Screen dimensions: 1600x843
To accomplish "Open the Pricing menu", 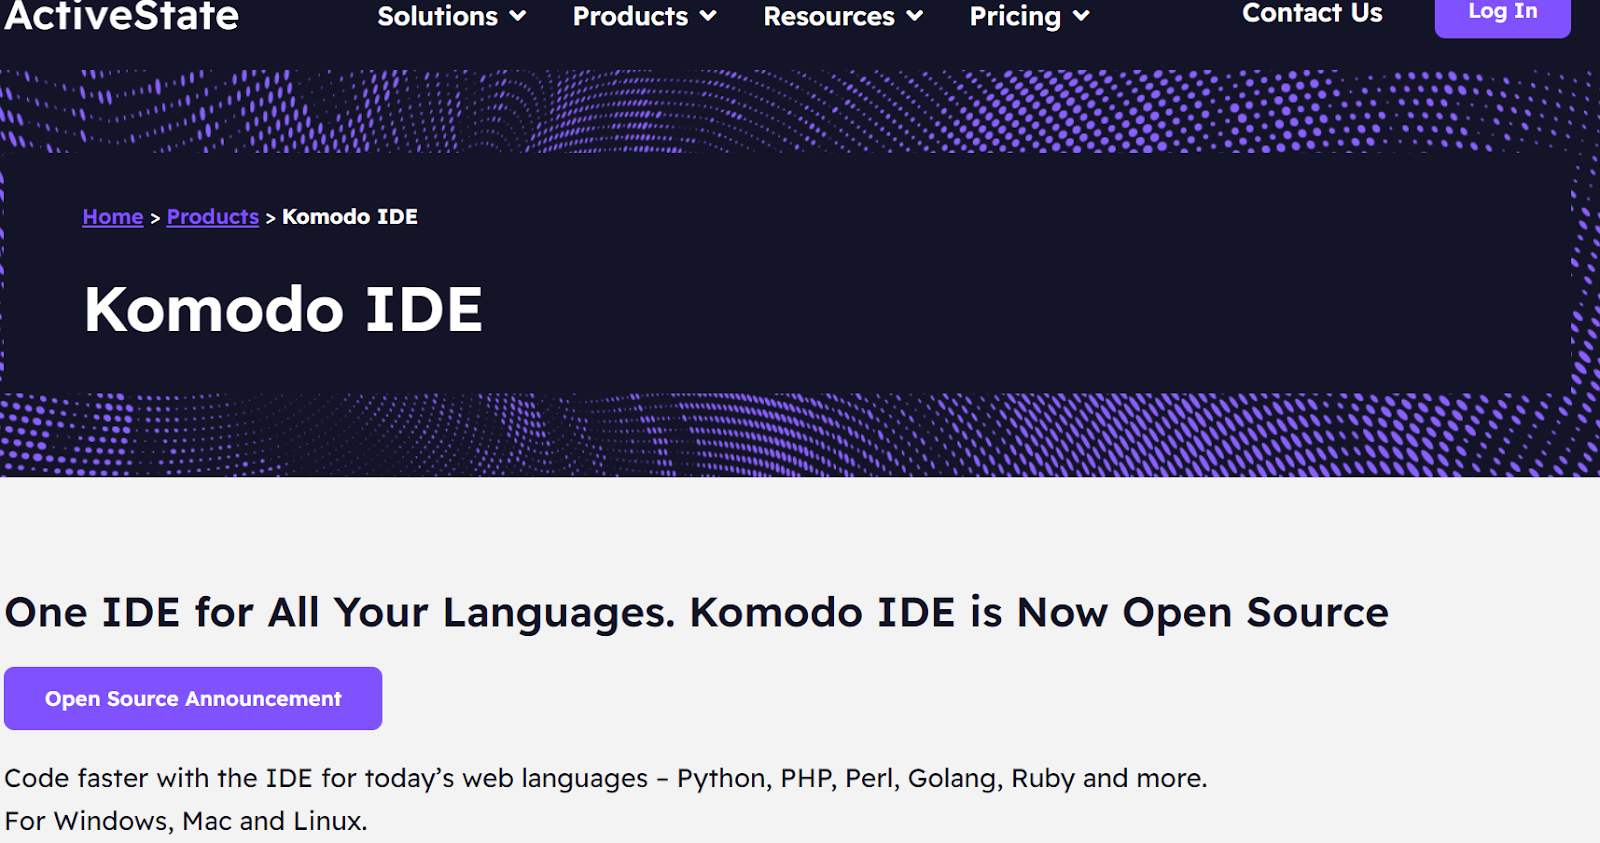I will click(x=1015, y=16).
